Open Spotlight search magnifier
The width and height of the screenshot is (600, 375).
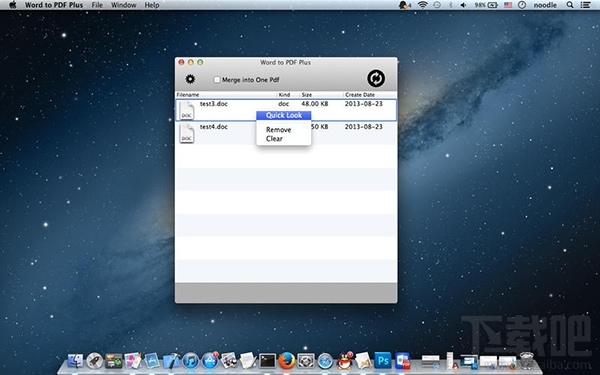click(570, 5)
